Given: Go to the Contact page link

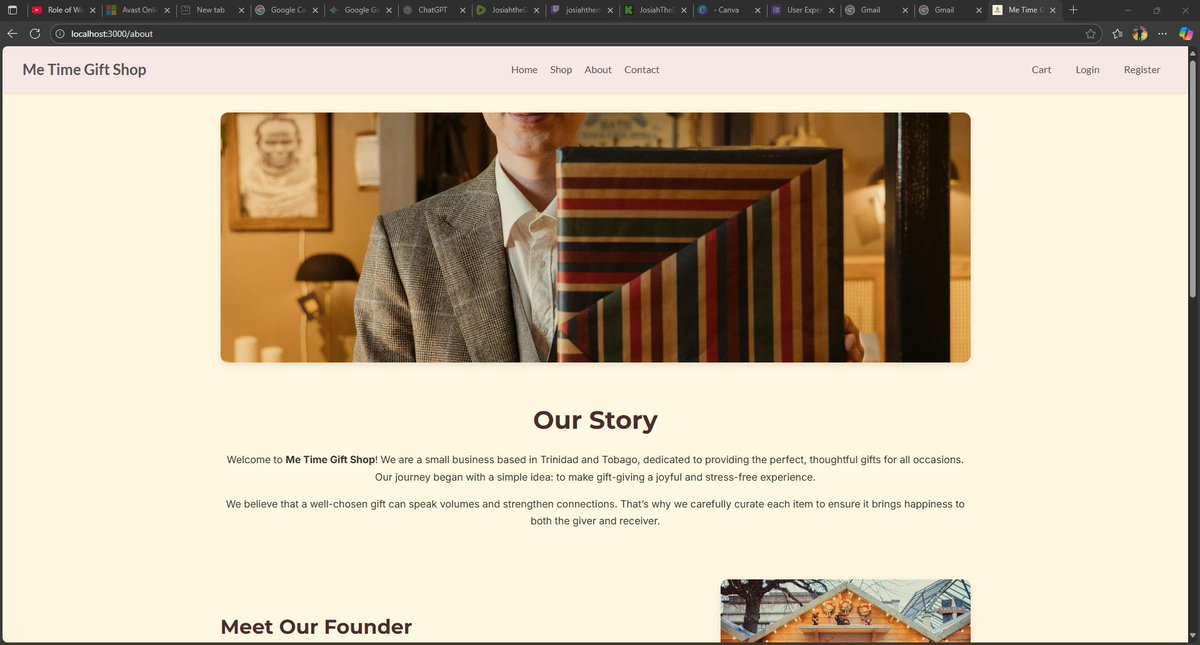Looking at the screenshot, I should [x=642, y=70].
